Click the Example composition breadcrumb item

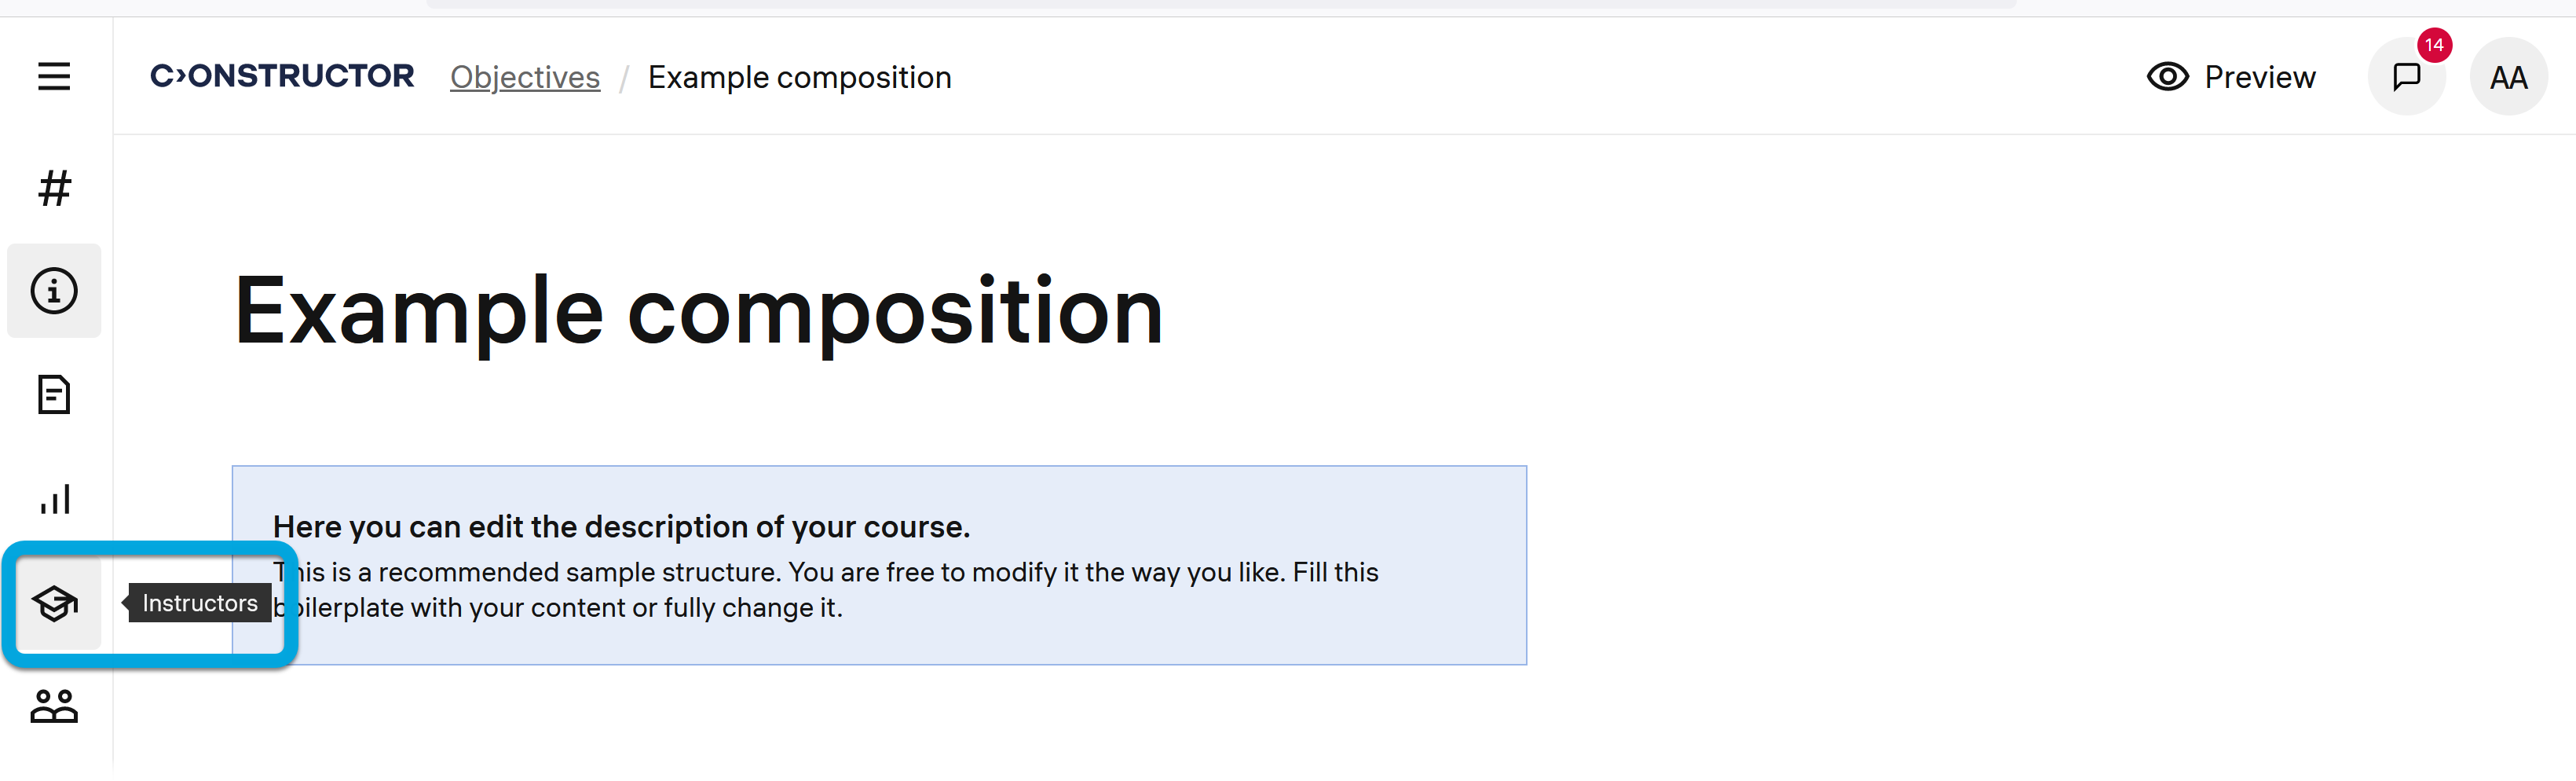tap(799, 77)
